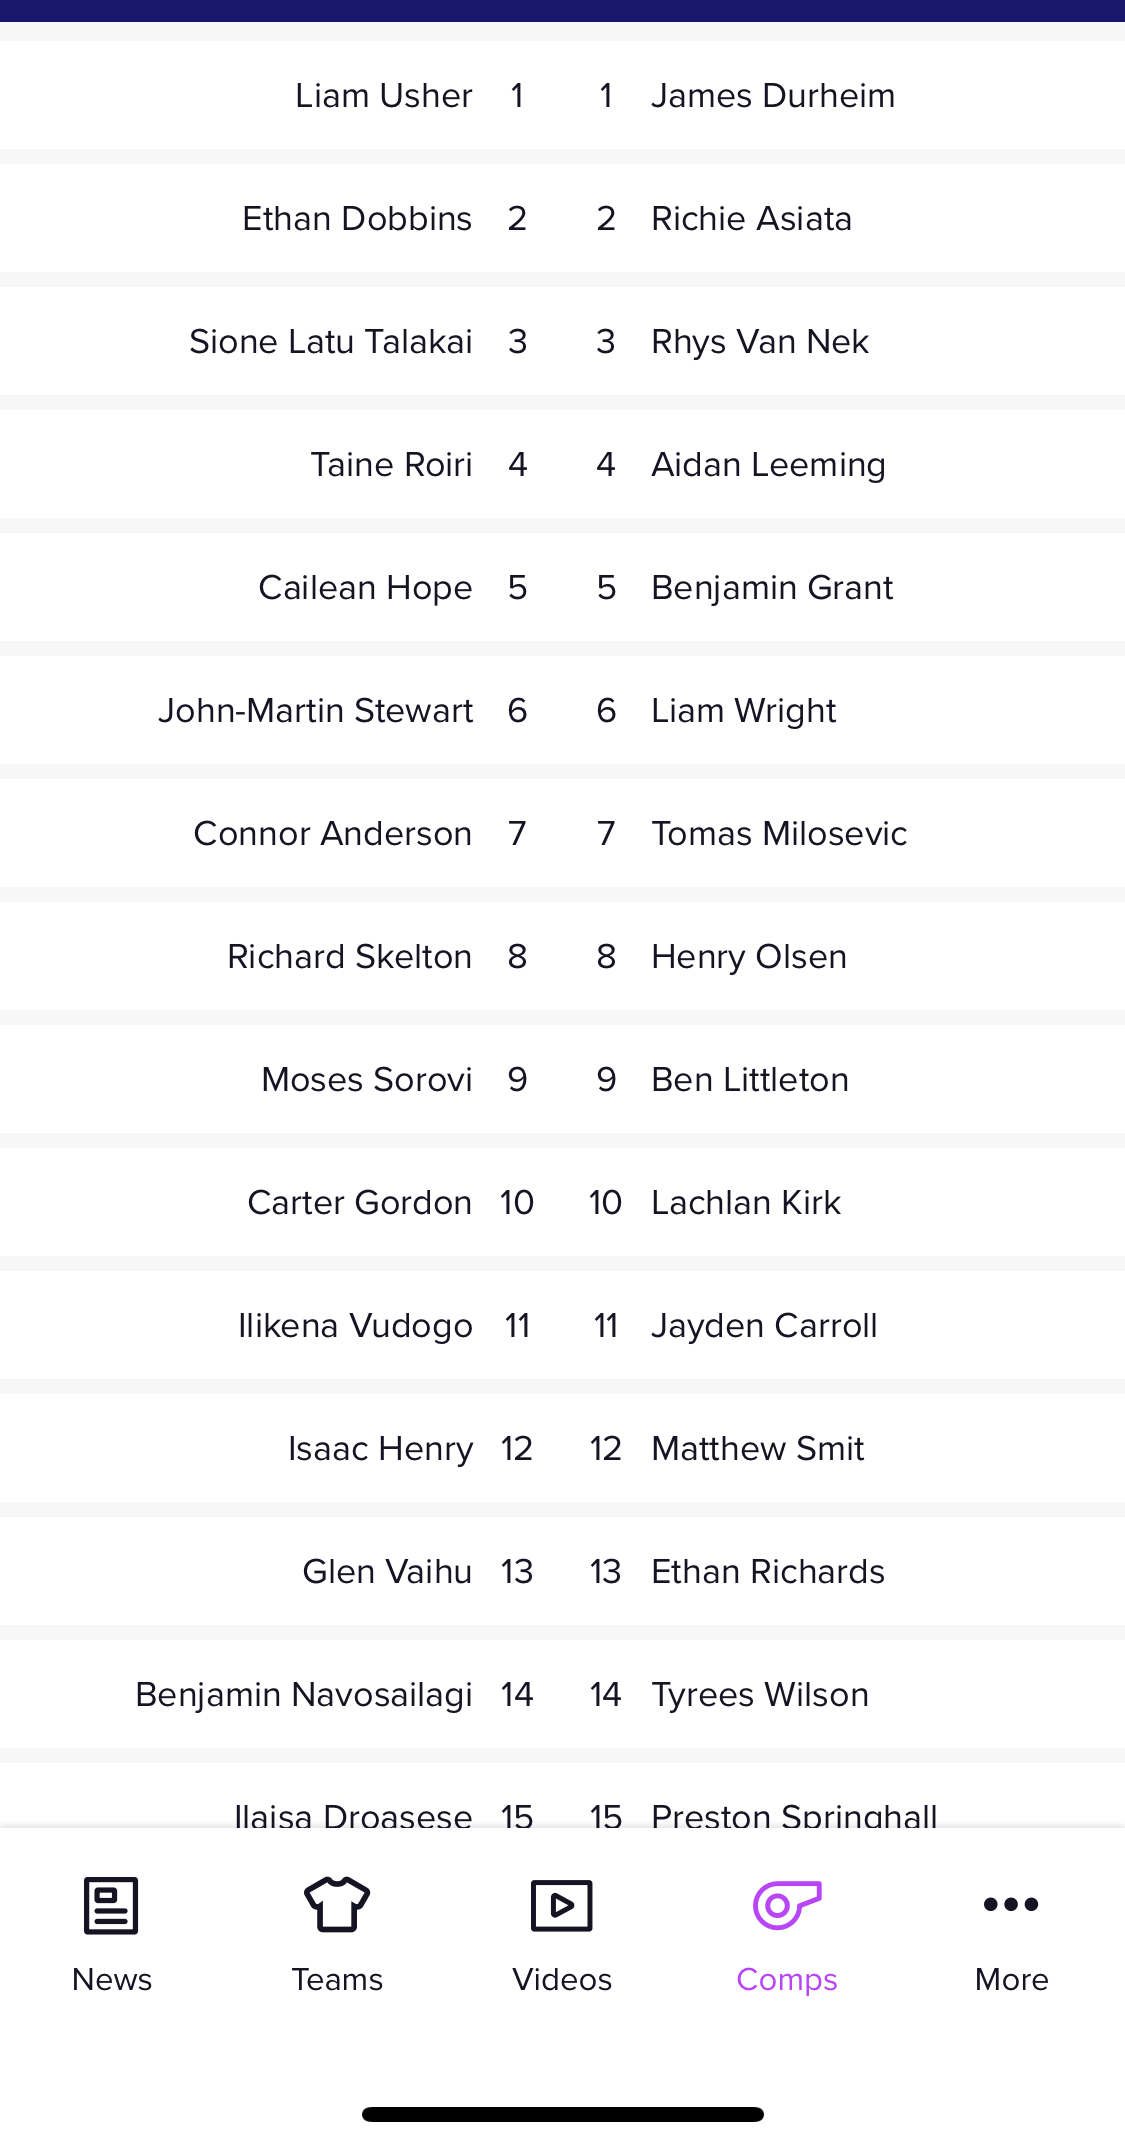Open the Videos play icon

[x=562, y=1905]
